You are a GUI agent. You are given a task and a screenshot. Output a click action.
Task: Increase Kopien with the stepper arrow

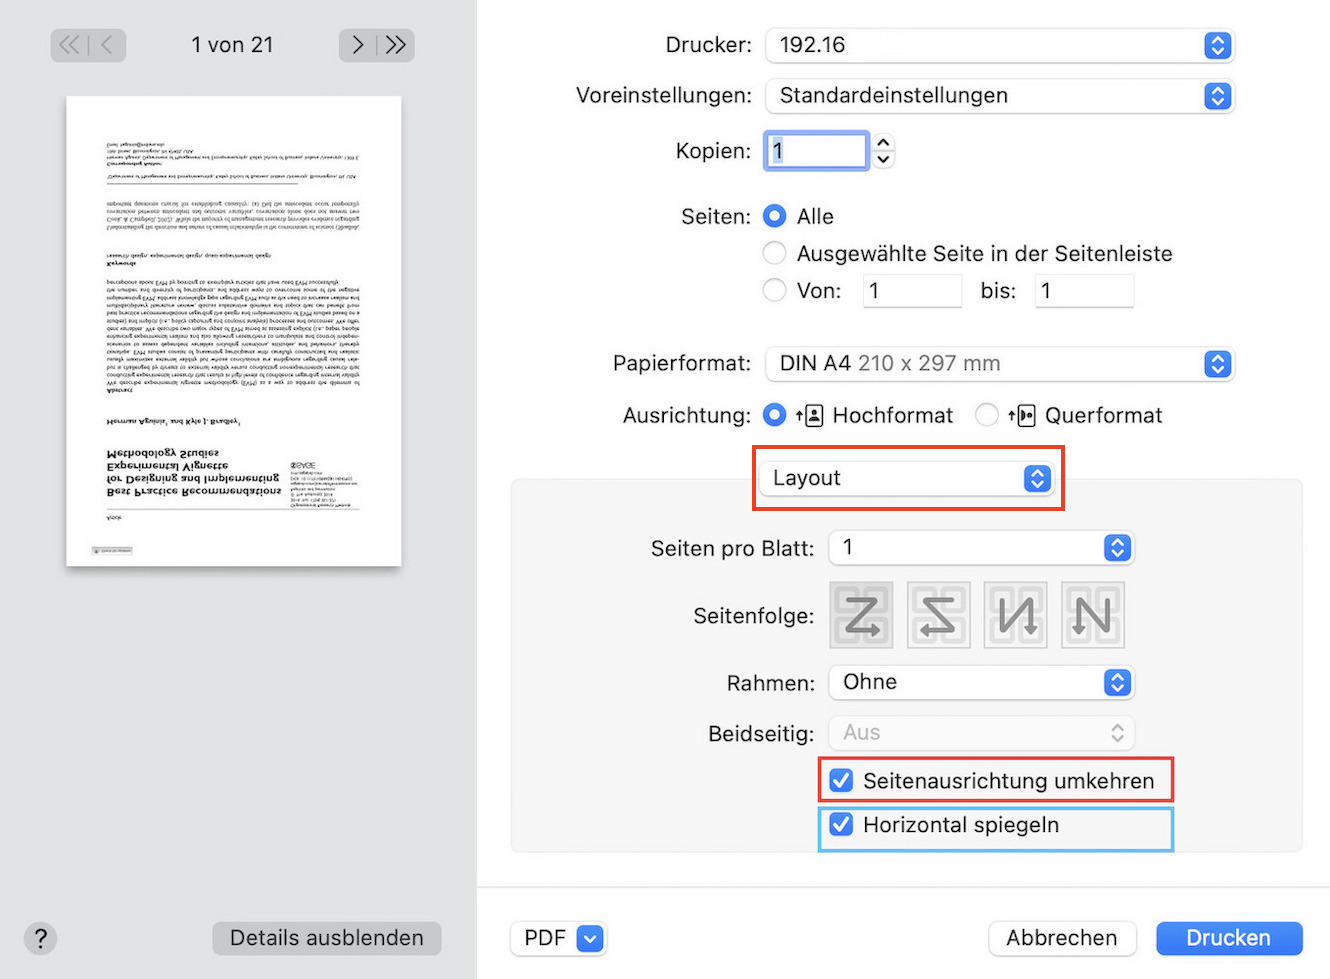tap(883, 143)
